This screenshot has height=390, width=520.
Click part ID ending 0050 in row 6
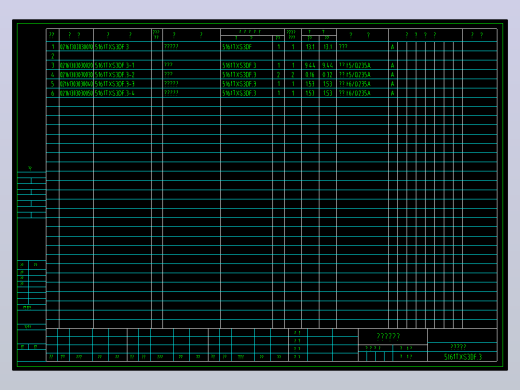pos(76,93)
